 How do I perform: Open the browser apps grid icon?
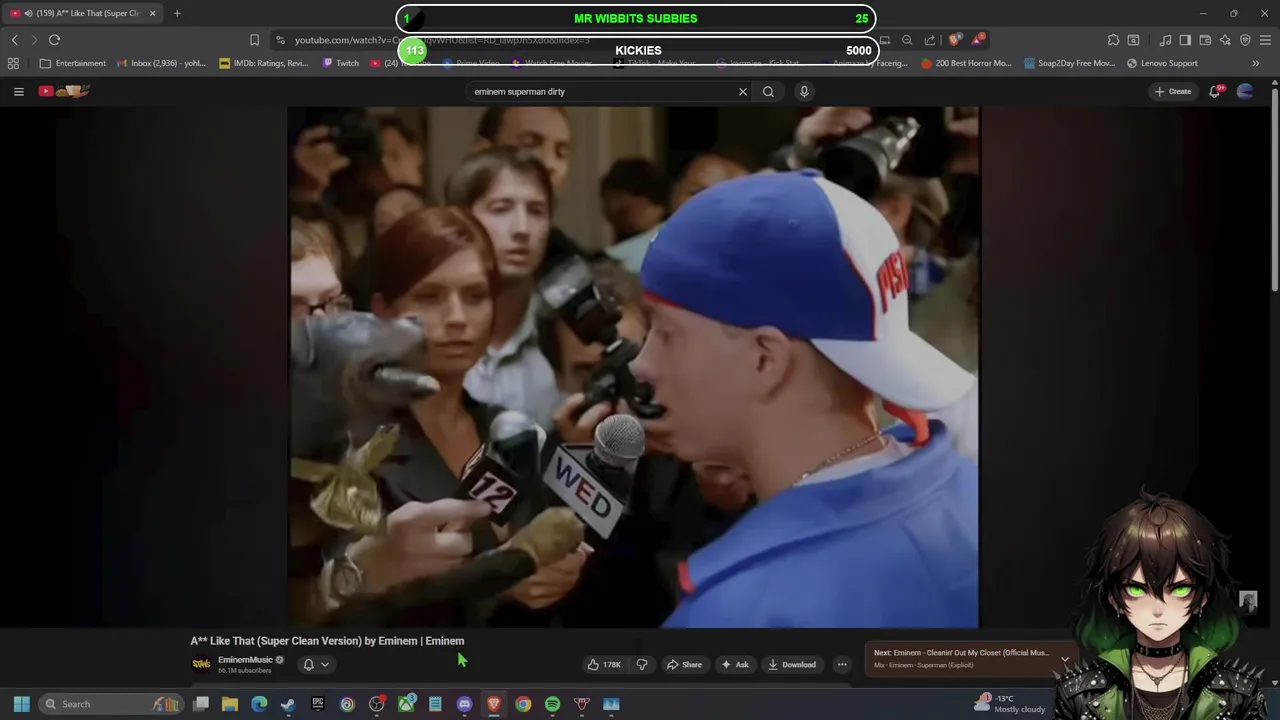pos(13,63)
